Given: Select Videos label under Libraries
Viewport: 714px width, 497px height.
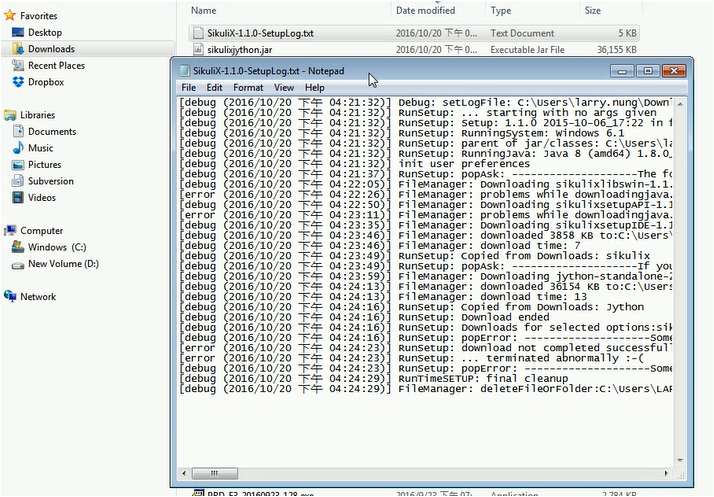Looking at the screenshot, I should coord(42,198).
